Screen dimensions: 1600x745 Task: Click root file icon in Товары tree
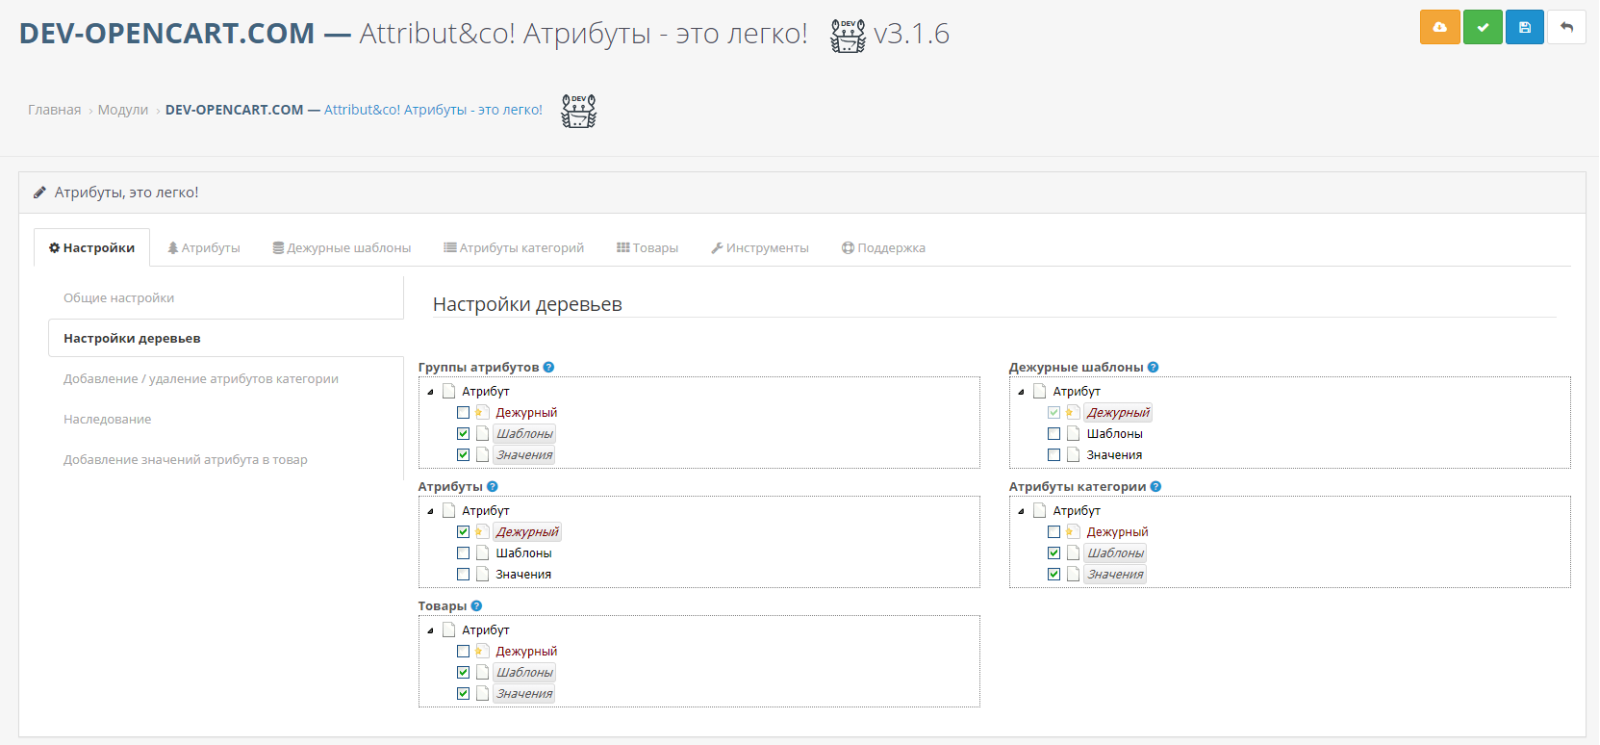[449, 630]
